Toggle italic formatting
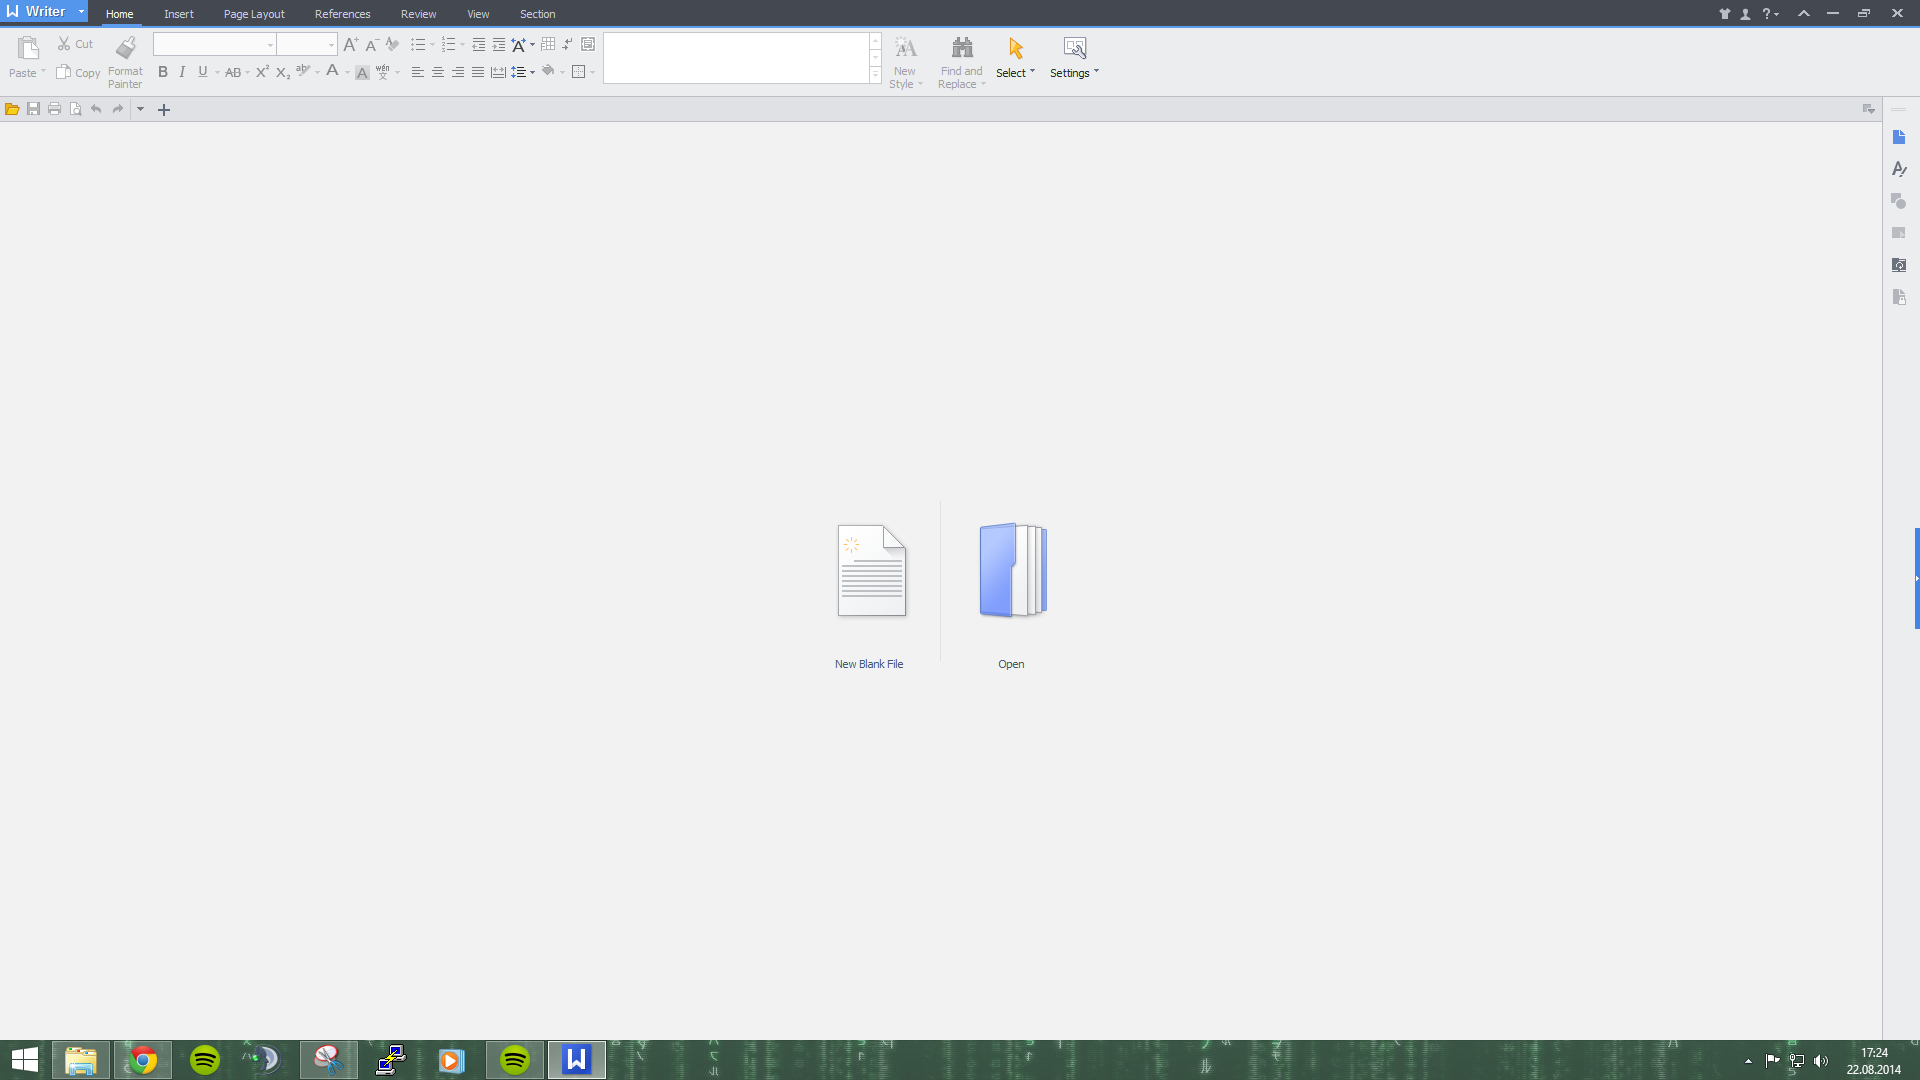The width and height of the screenshot is (1920, 1080). 182,72
